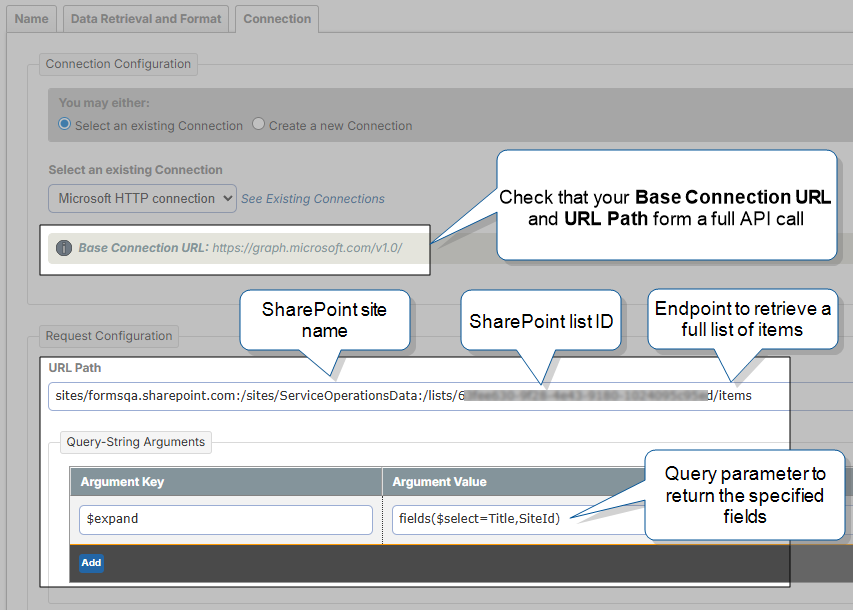Open the See Existing Connections link
The height and width of the screenshot is (610, 853).
click(x=312, y=199)
